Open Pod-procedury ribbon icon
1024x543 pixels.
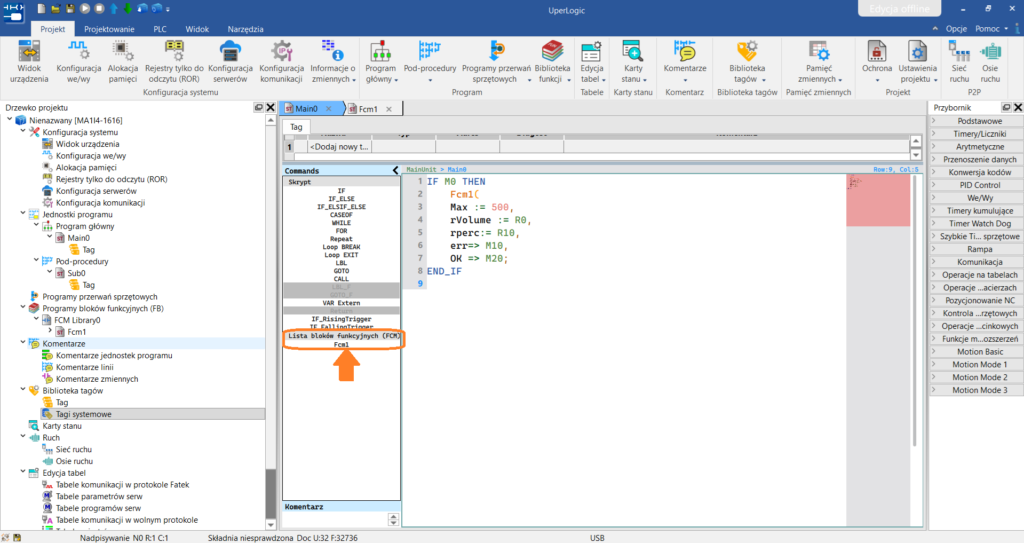[430, 61]
